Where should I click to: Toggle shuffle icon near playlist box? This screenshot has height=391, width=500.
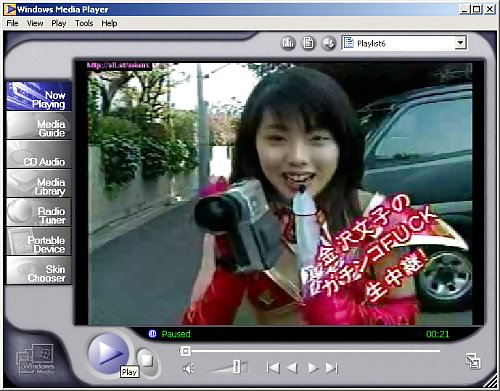(328, 43)
